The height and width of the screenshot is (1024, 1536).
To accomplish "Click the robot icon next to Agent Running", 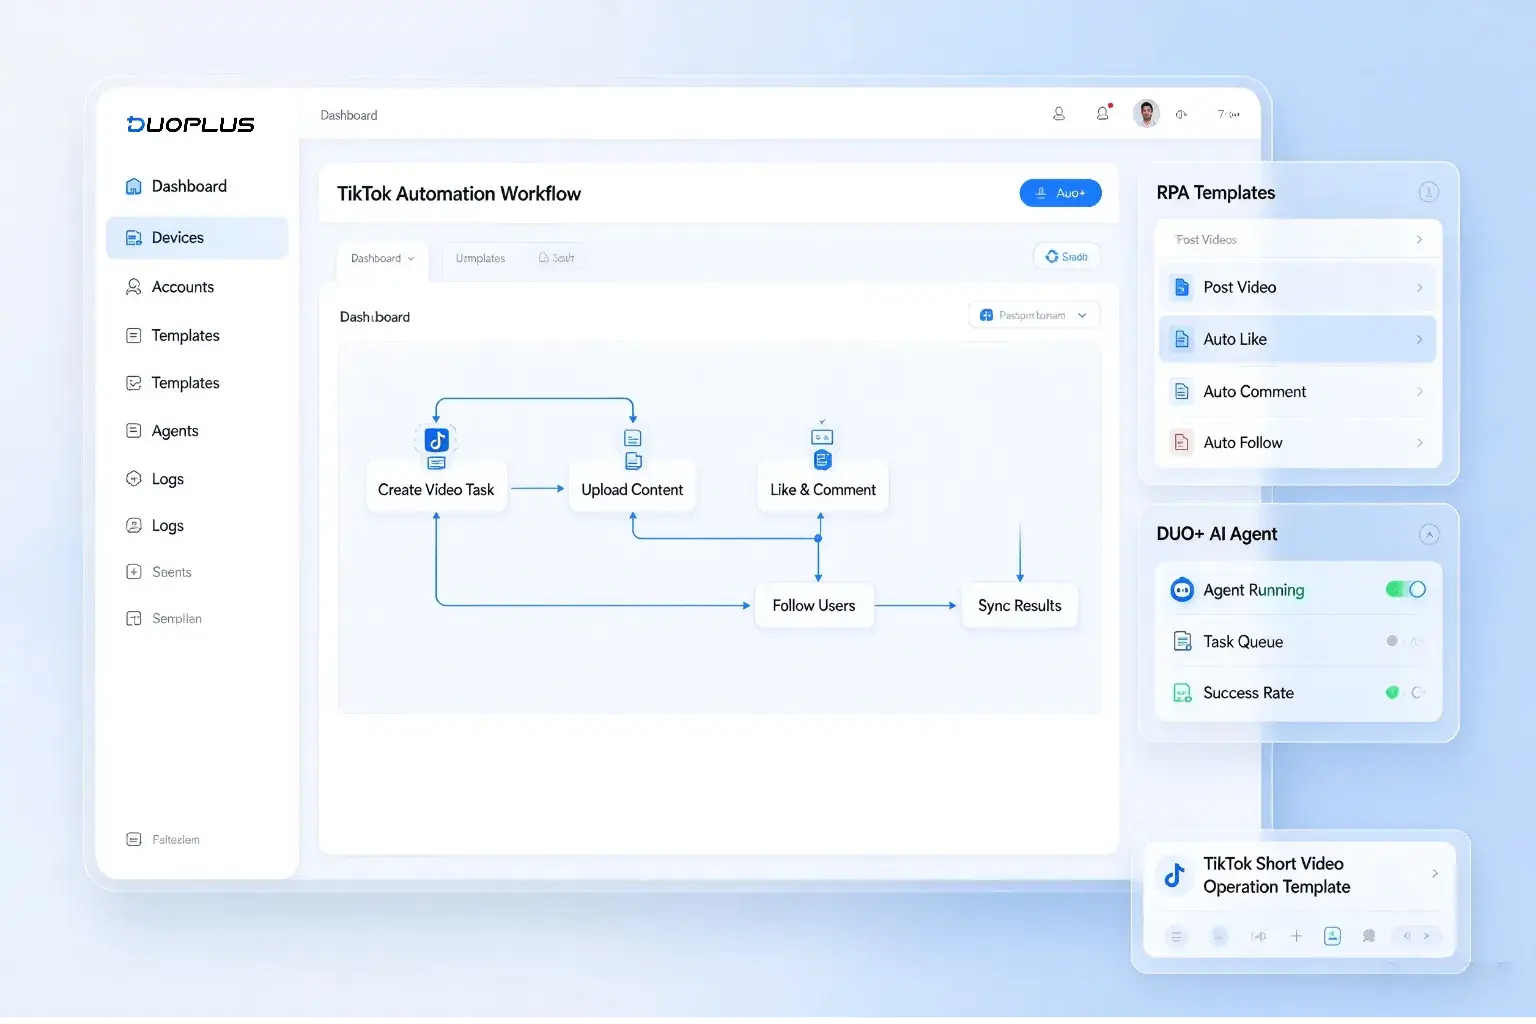I will pyautogui.click(x=1182, y=590).
